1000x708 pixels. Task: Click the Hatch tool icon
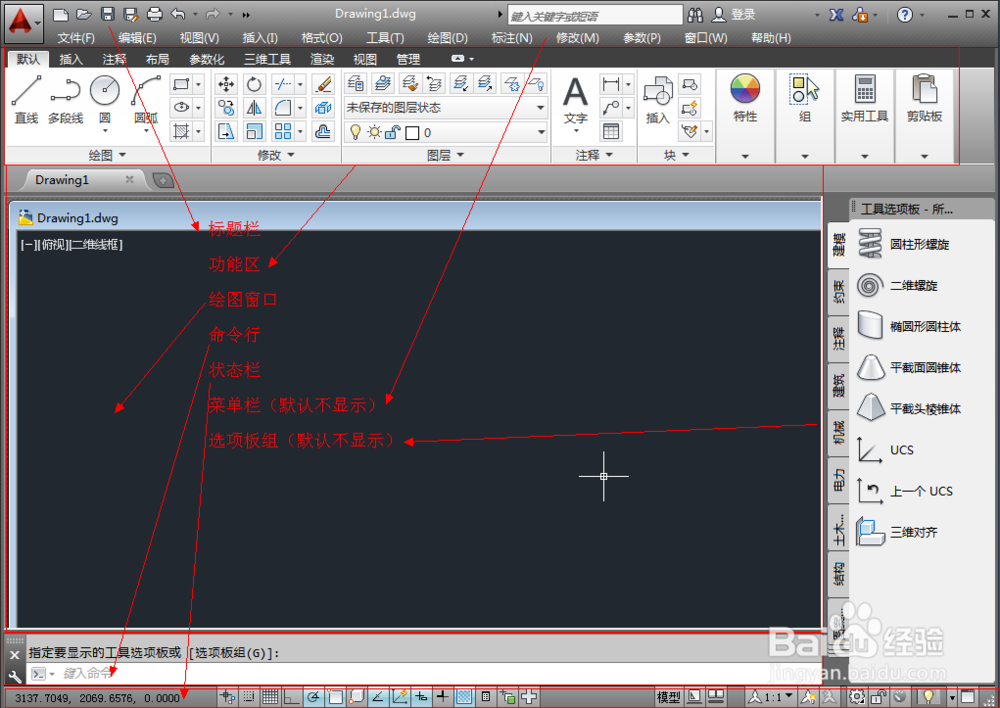181,131
